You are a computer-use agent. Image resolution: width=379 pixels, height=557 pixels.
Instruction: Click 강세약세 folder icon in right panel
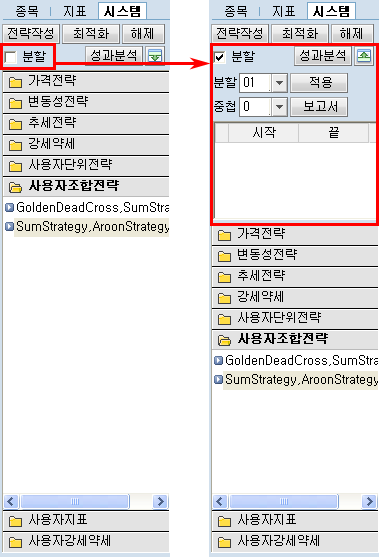[x=224, y=298]
